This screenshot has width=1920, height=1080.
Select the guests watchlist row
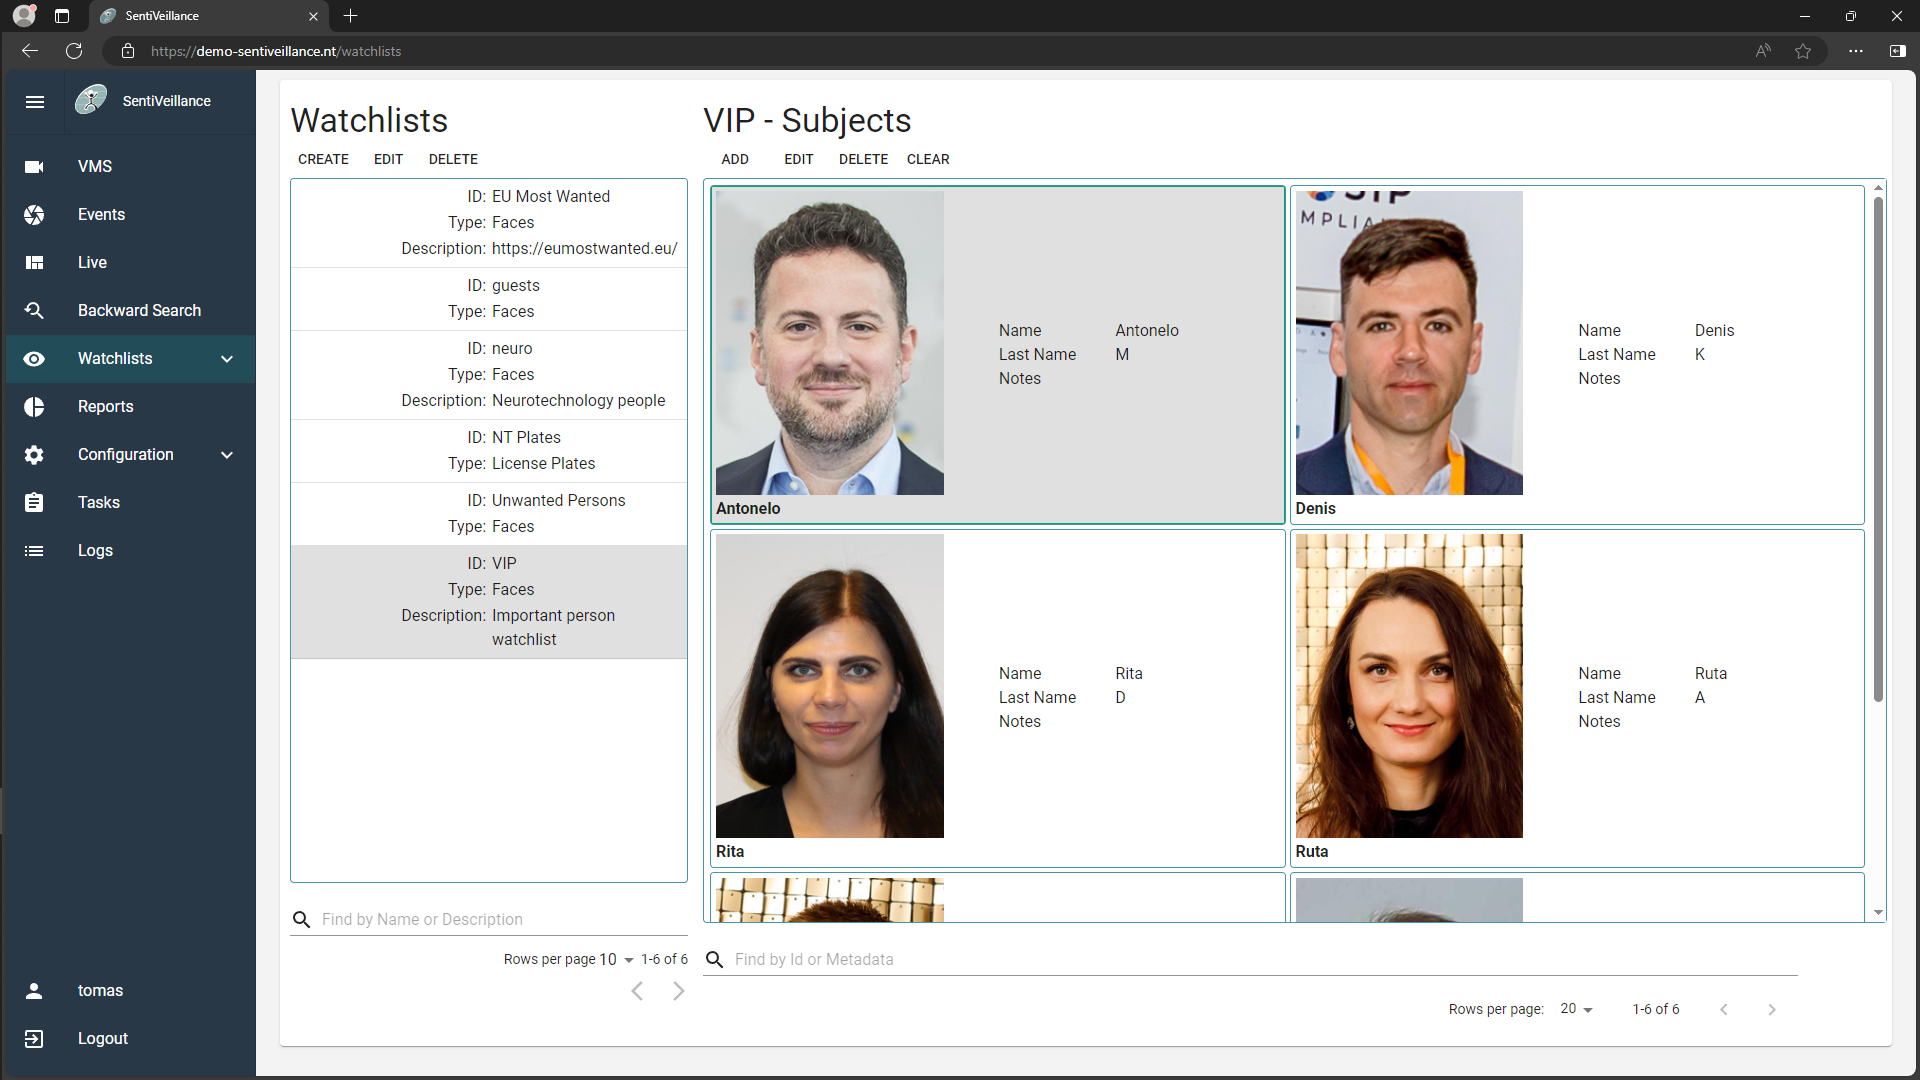(x=489, y=299)
